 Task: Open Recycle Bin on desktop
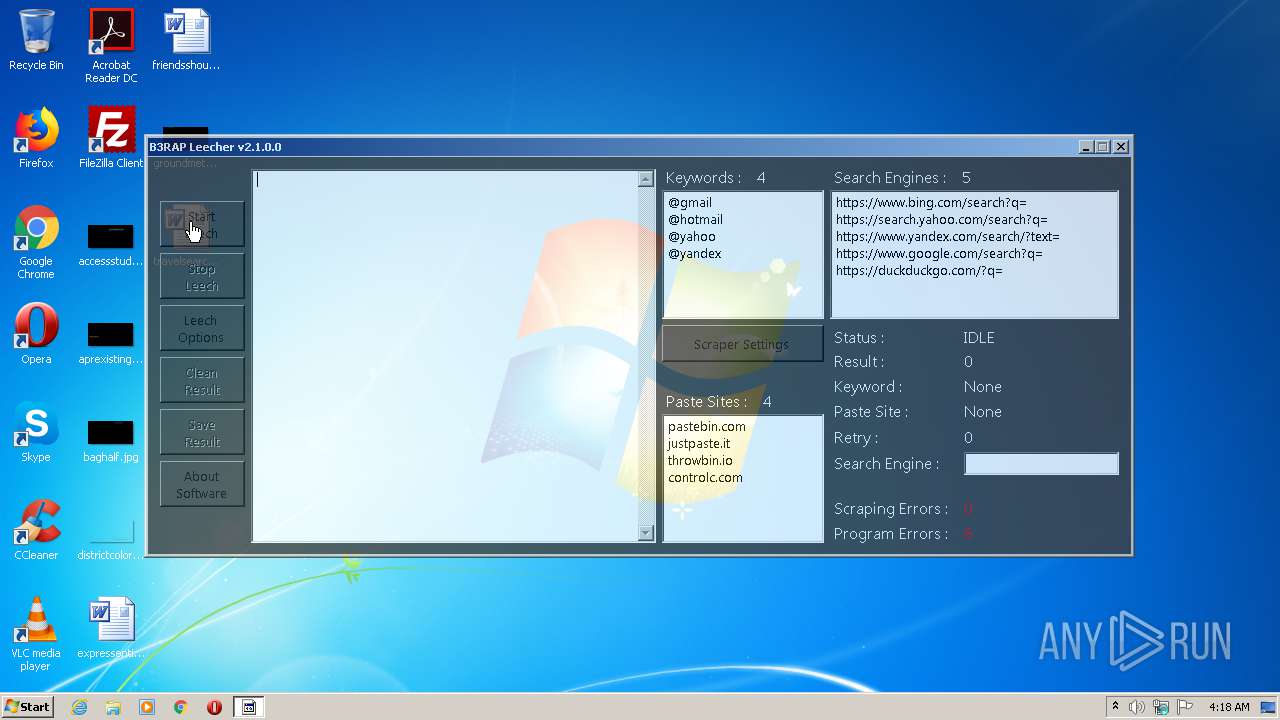[36, 40]
